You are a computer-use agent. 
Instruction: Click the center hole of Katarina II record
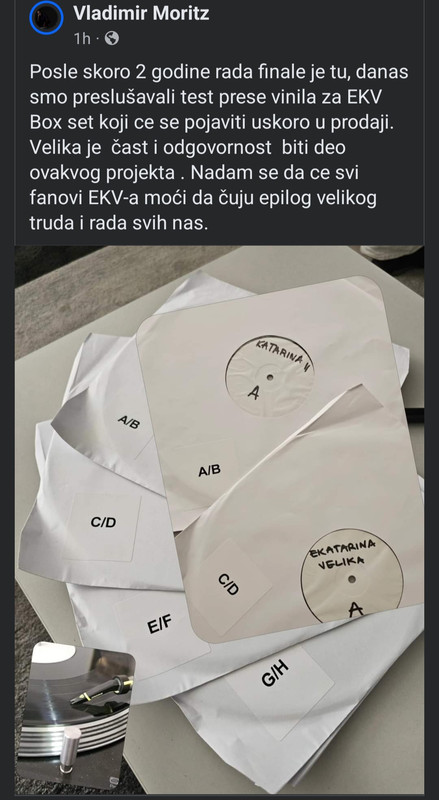point(270,378)
